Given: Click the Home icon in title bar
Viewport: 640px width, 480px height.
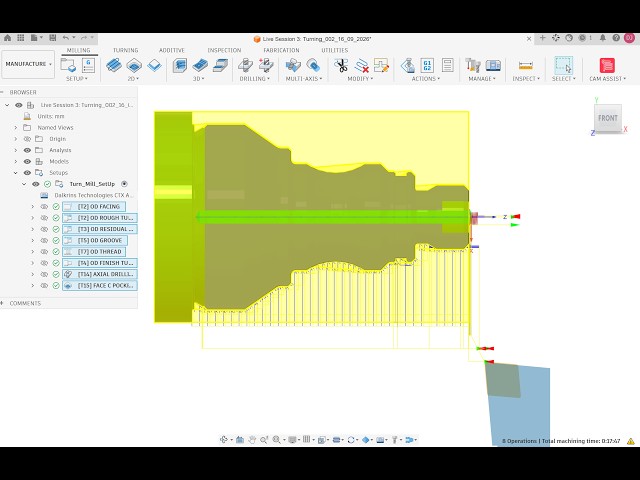Looking at the screenshot, I should pyautogui.click(x=7, y=38).
